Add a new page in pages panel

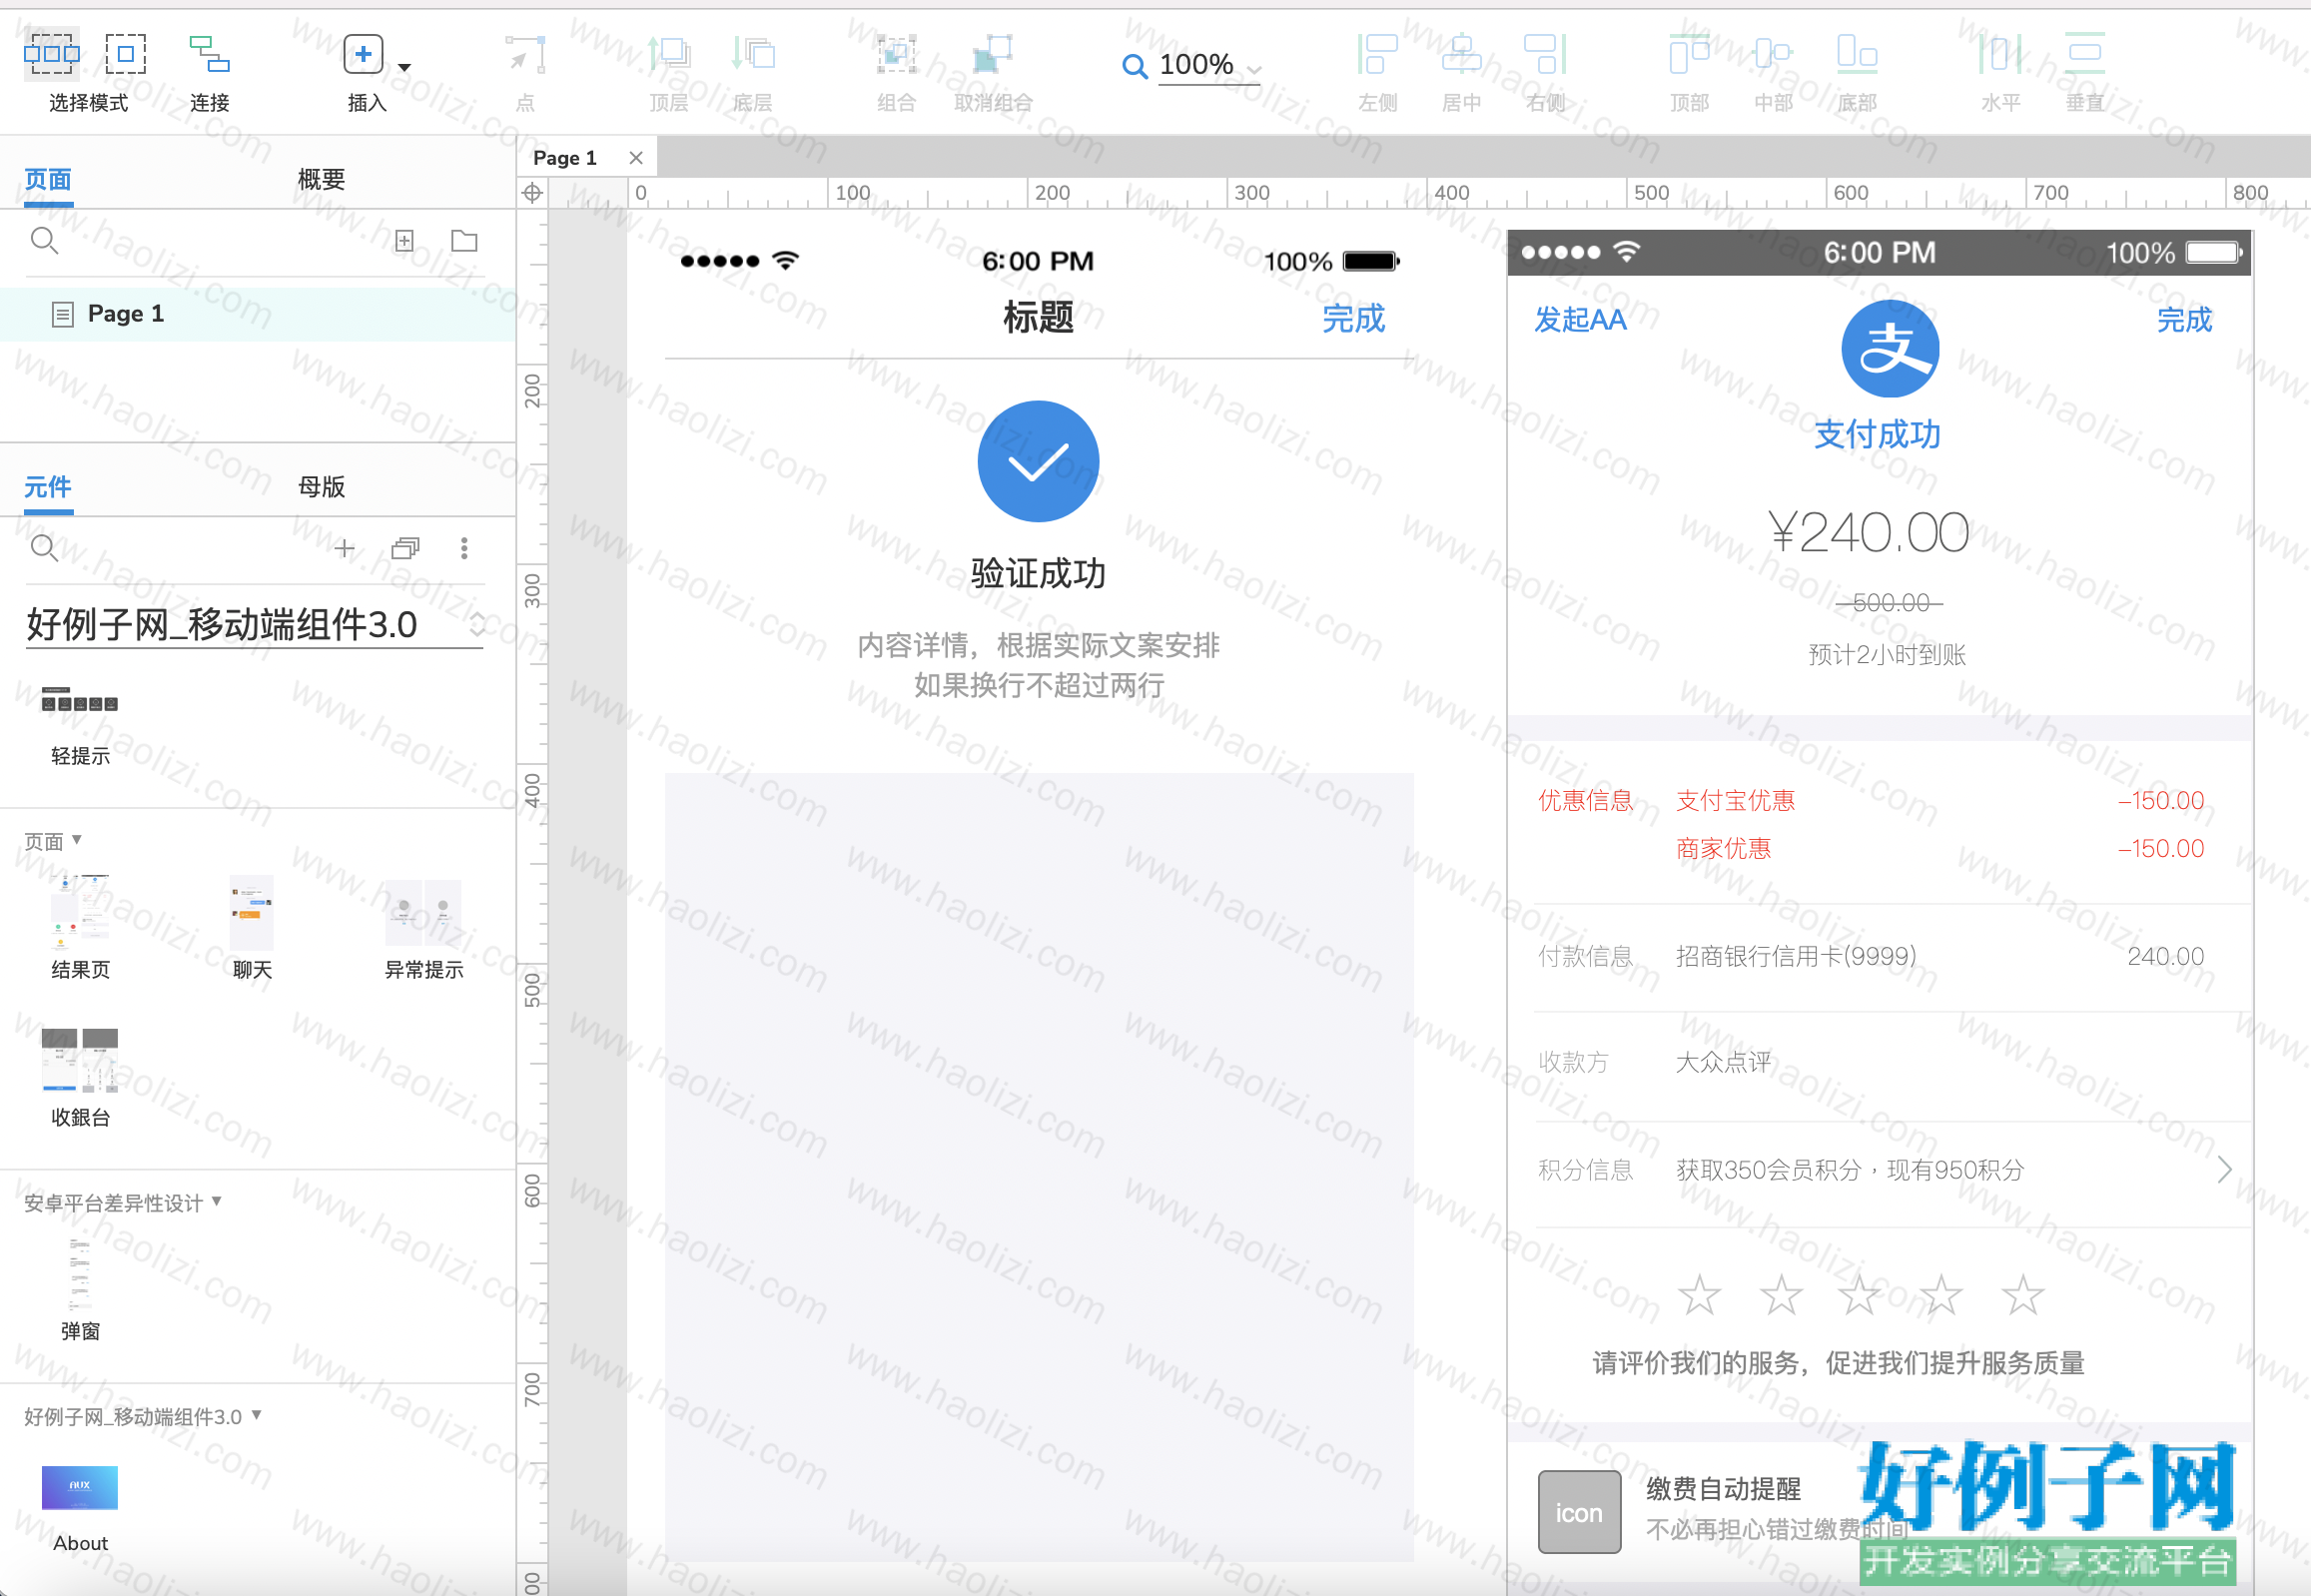click(x=405, y=241)
